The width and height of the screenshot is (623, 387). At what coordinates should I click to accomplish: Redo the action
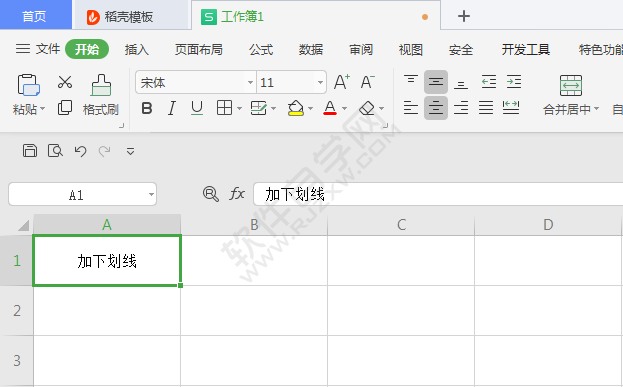pos(104,151)
